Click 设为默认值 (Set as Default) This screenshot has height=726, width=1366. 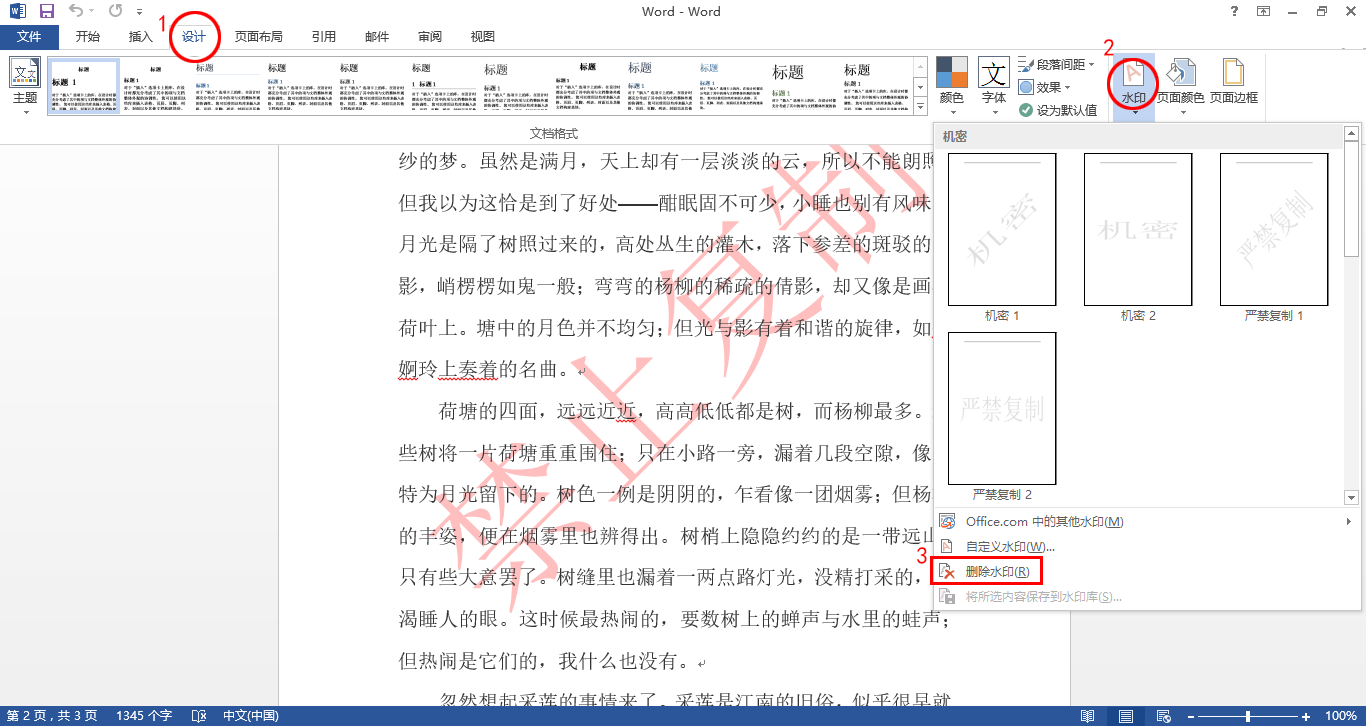[1058, 110]
